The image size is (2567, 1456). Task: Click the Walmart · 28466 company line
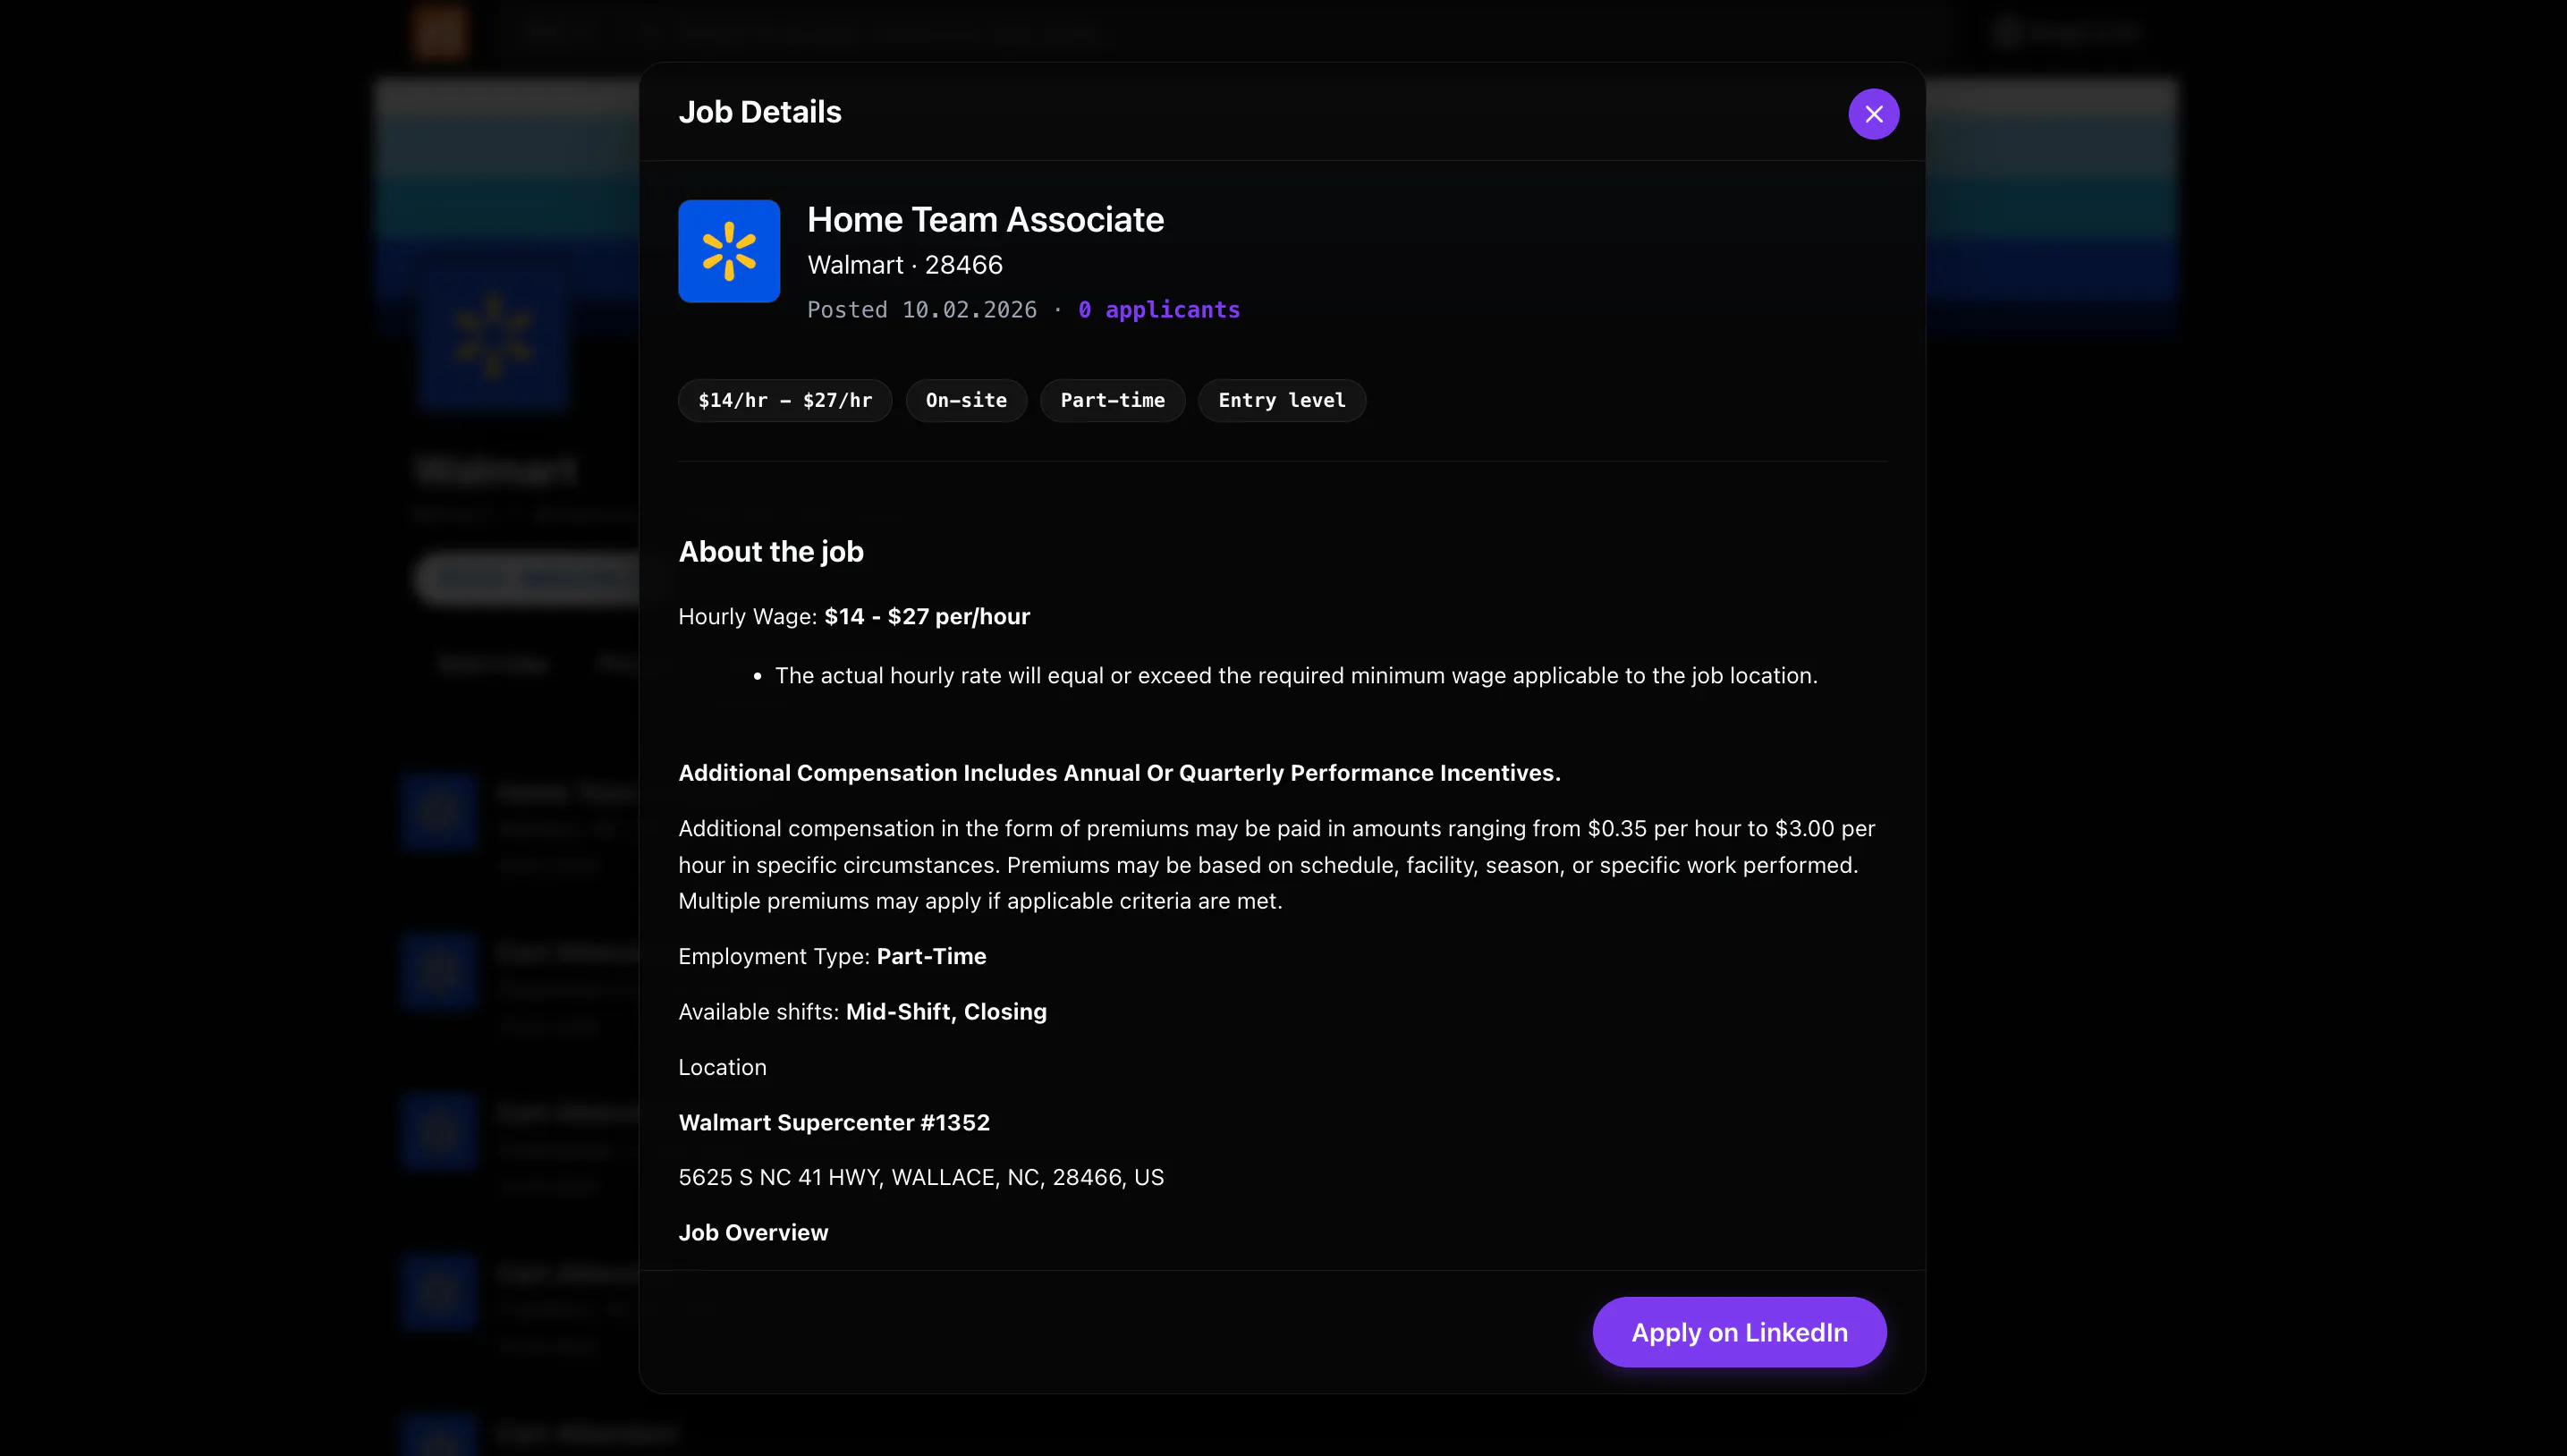[905, 265]
